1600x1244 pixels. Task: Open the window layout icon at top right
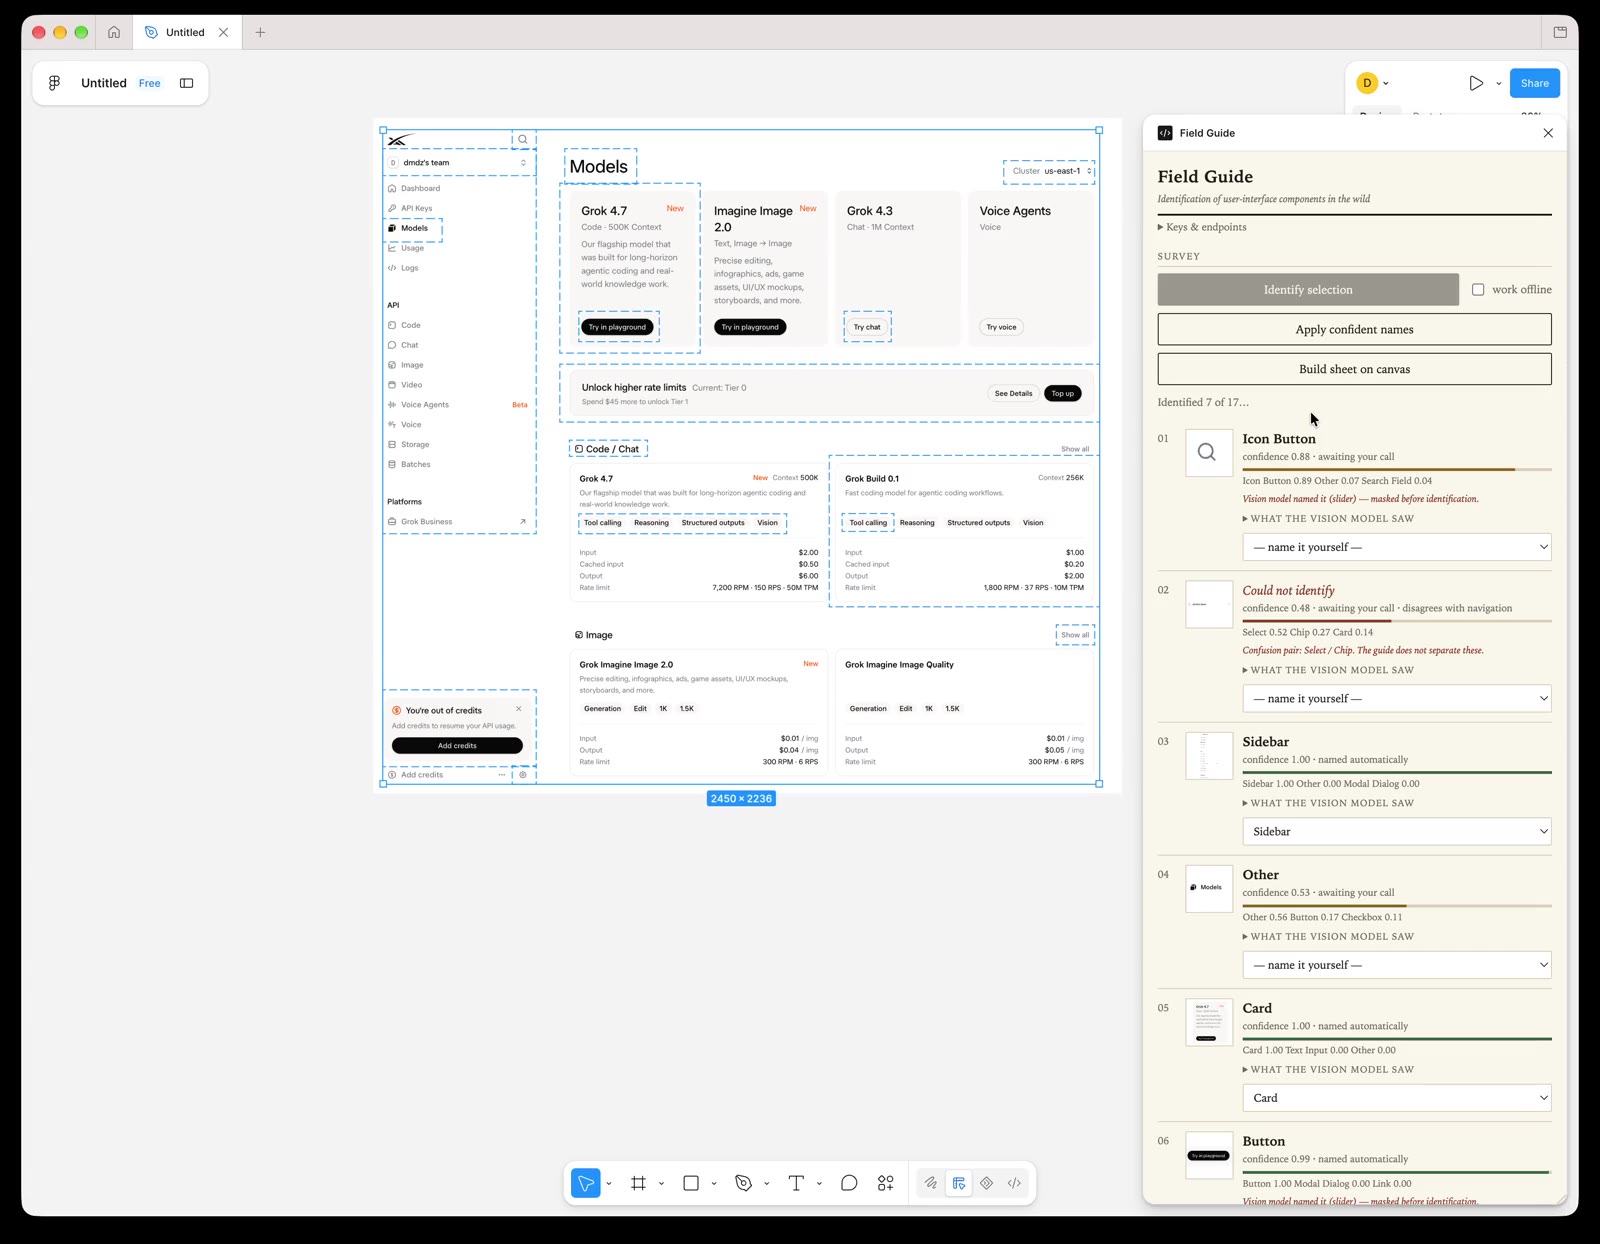(1560, 32)
